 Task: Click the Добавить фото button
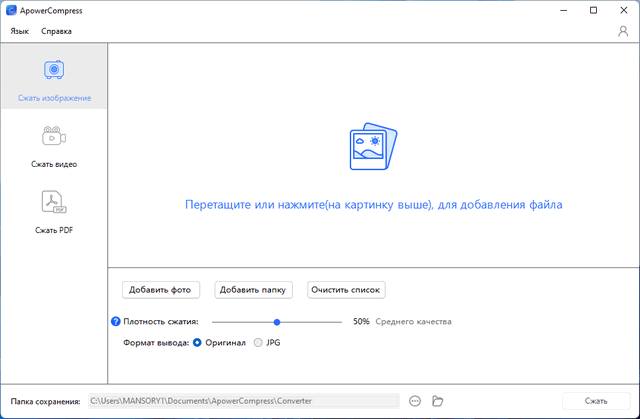click(161, 290)
